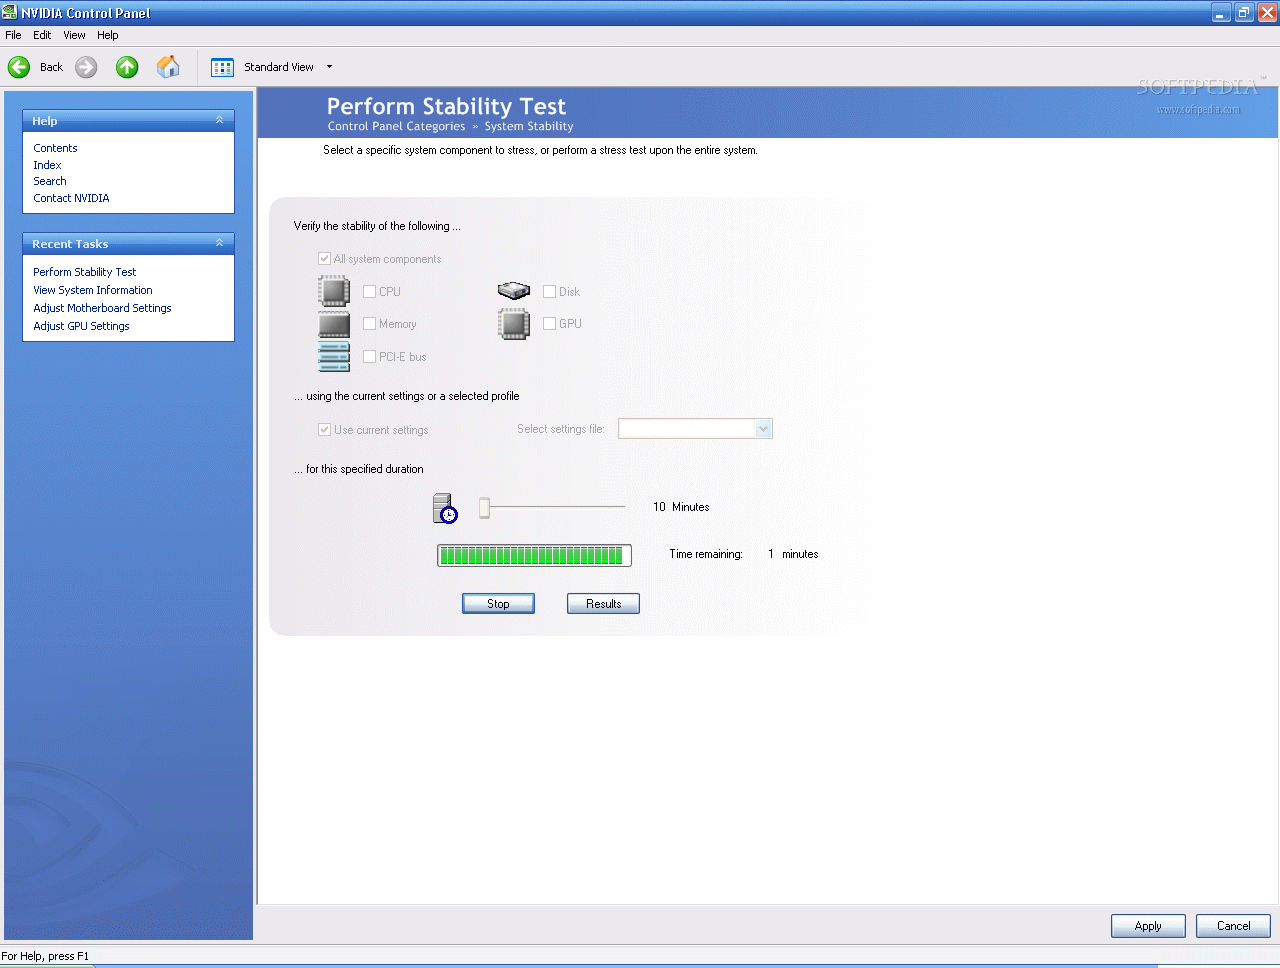Restore down the NVIDIA Control Panel window
1280x968 pixels.
tap(1244, 12)
